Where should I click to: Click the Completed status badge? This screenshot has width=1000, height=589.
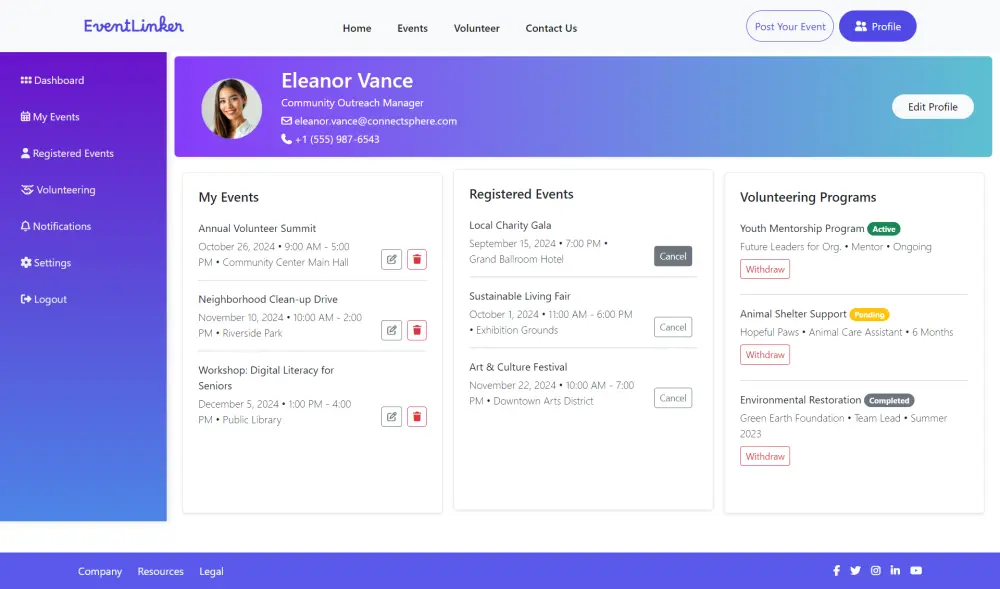click(x=889, y=400)
